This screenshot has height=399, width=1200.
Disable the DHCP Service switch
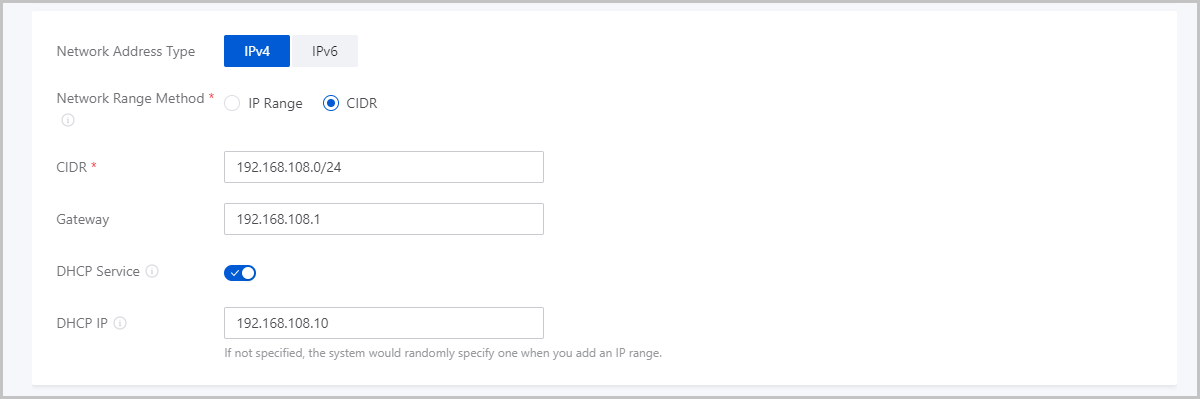(x=240, y=272)
